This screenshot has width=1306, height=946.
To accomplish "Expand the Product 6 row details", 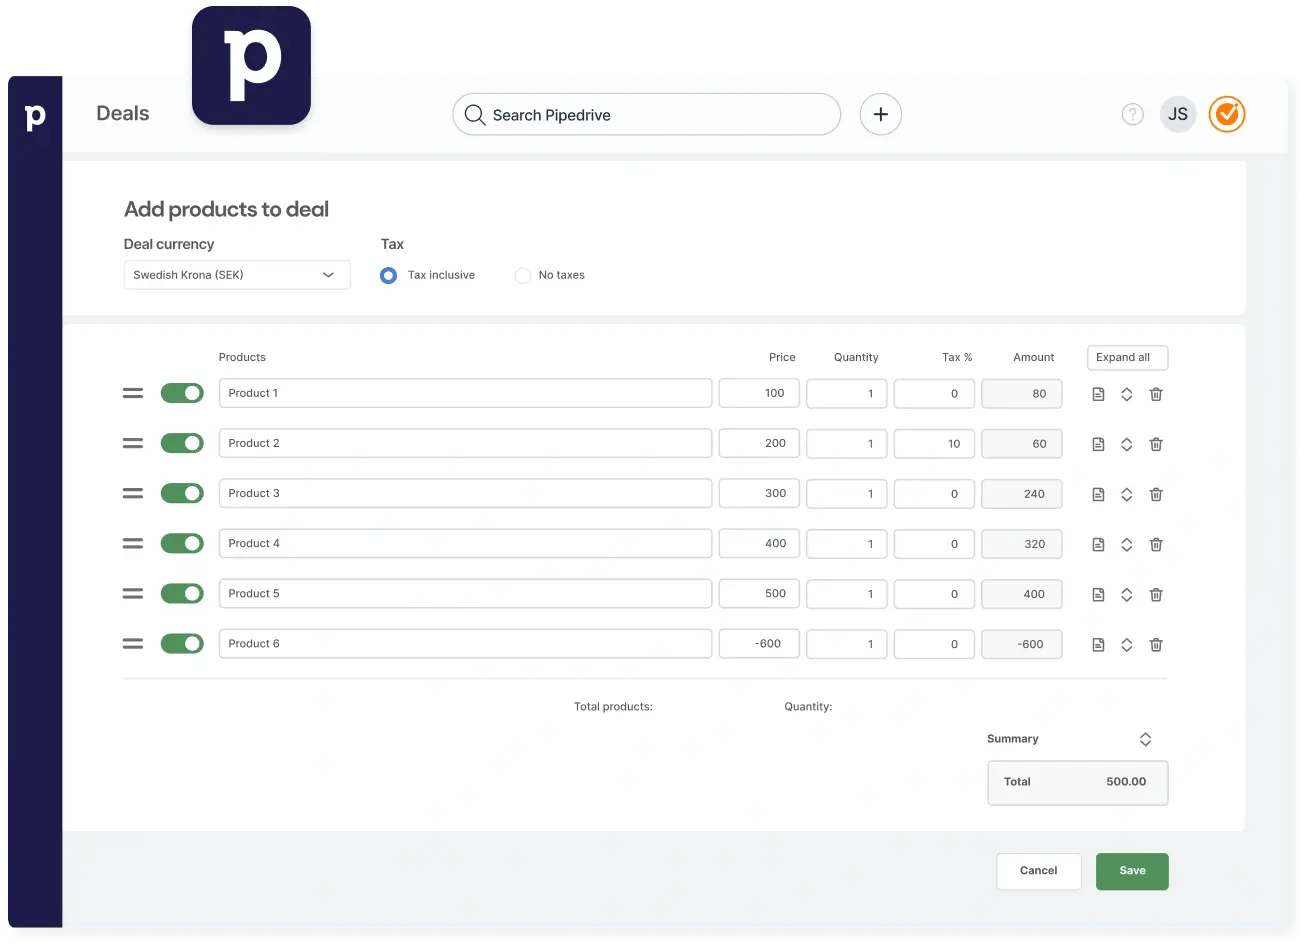I will 1127,644.
